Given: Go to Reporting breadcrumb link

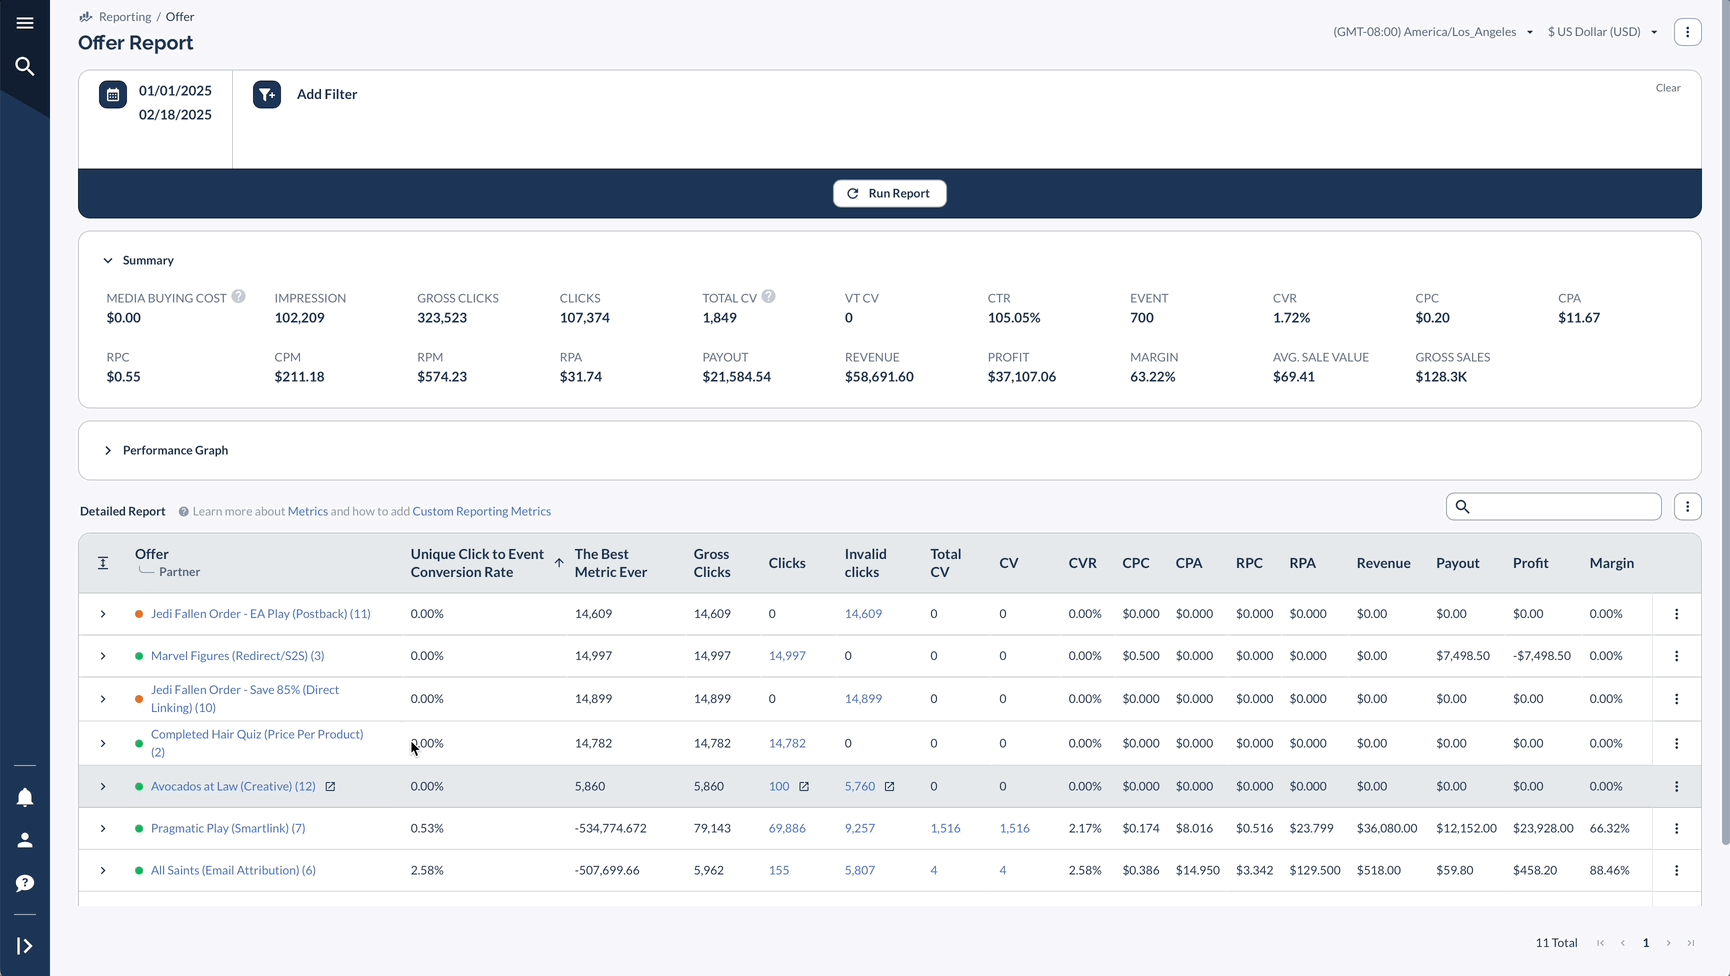Looking at the screenshot, I should (x=125, y=17).
